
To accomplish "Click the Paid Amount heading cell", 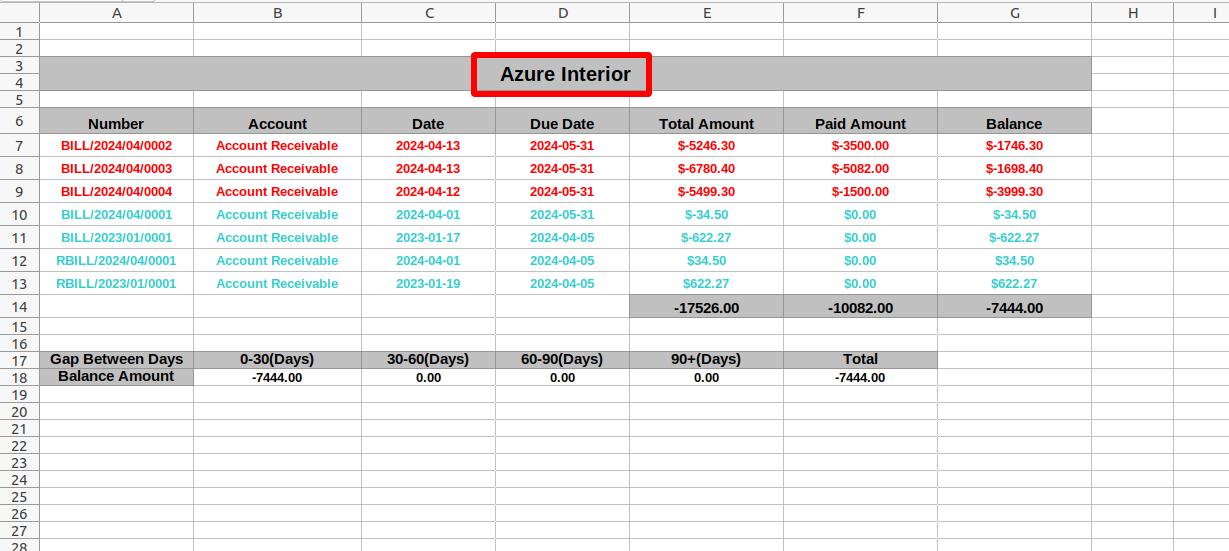I will 860,122.
